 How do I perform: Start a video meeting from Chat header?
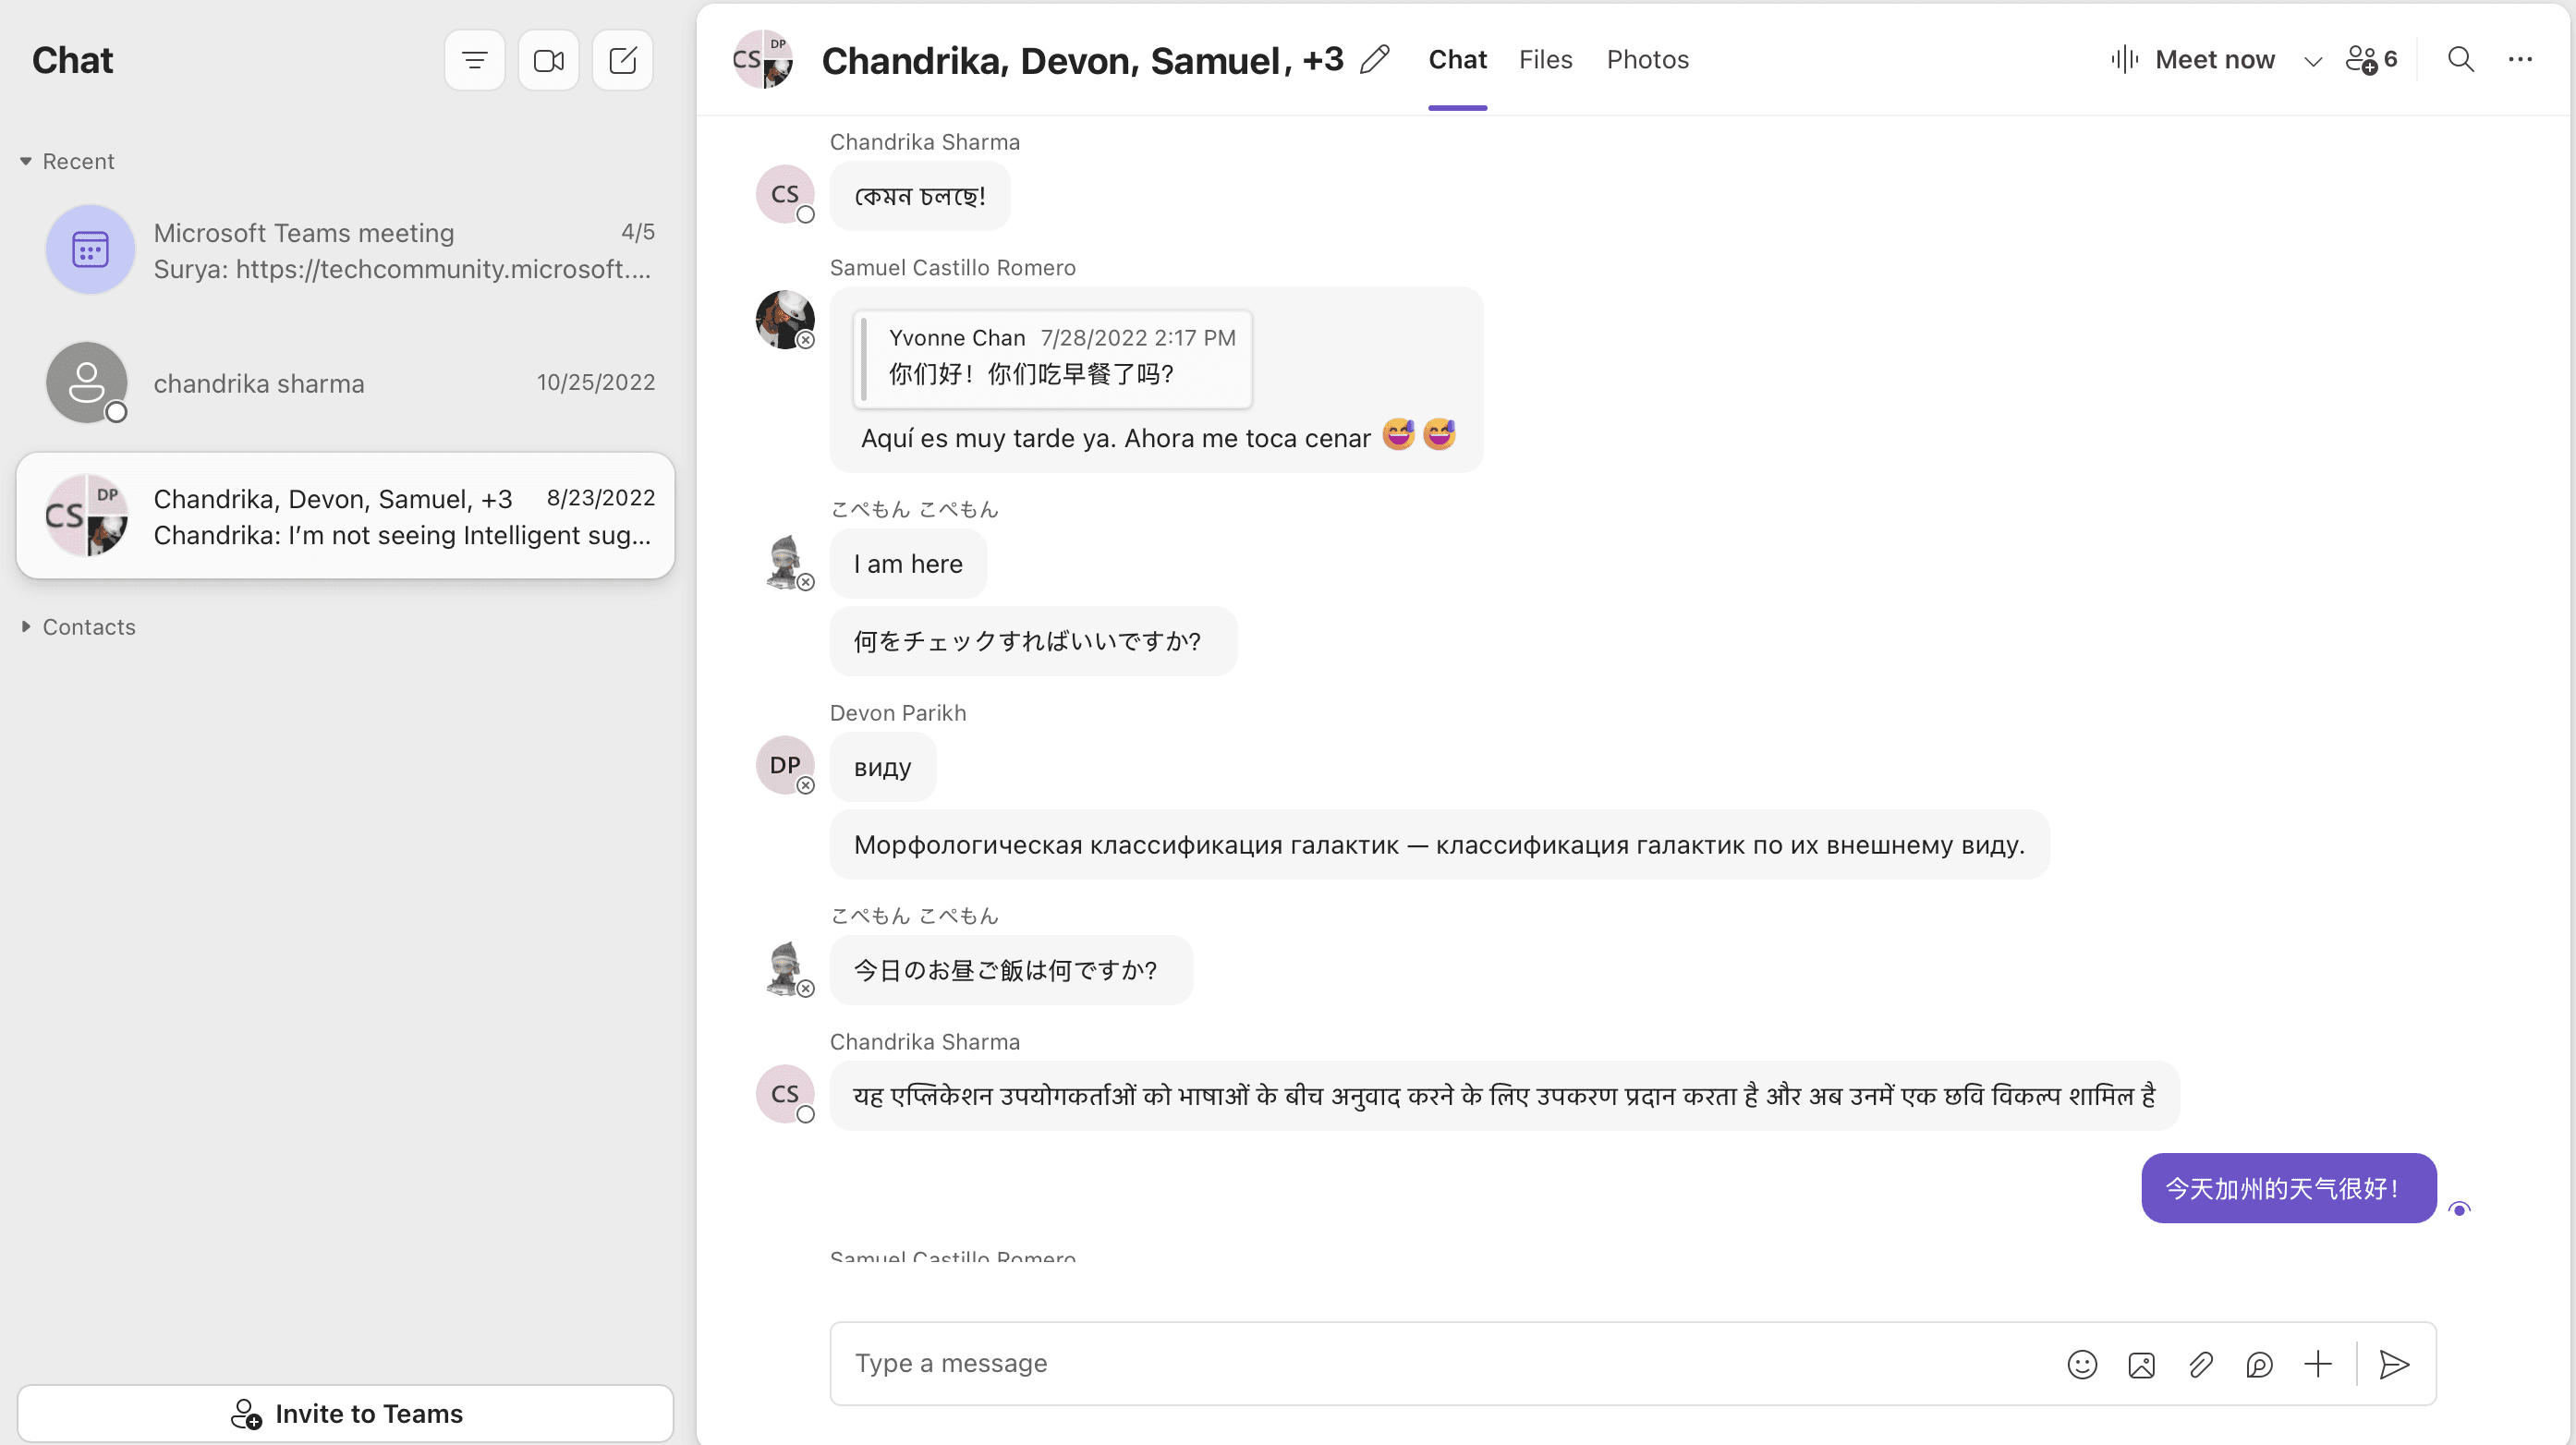point(548,61)
